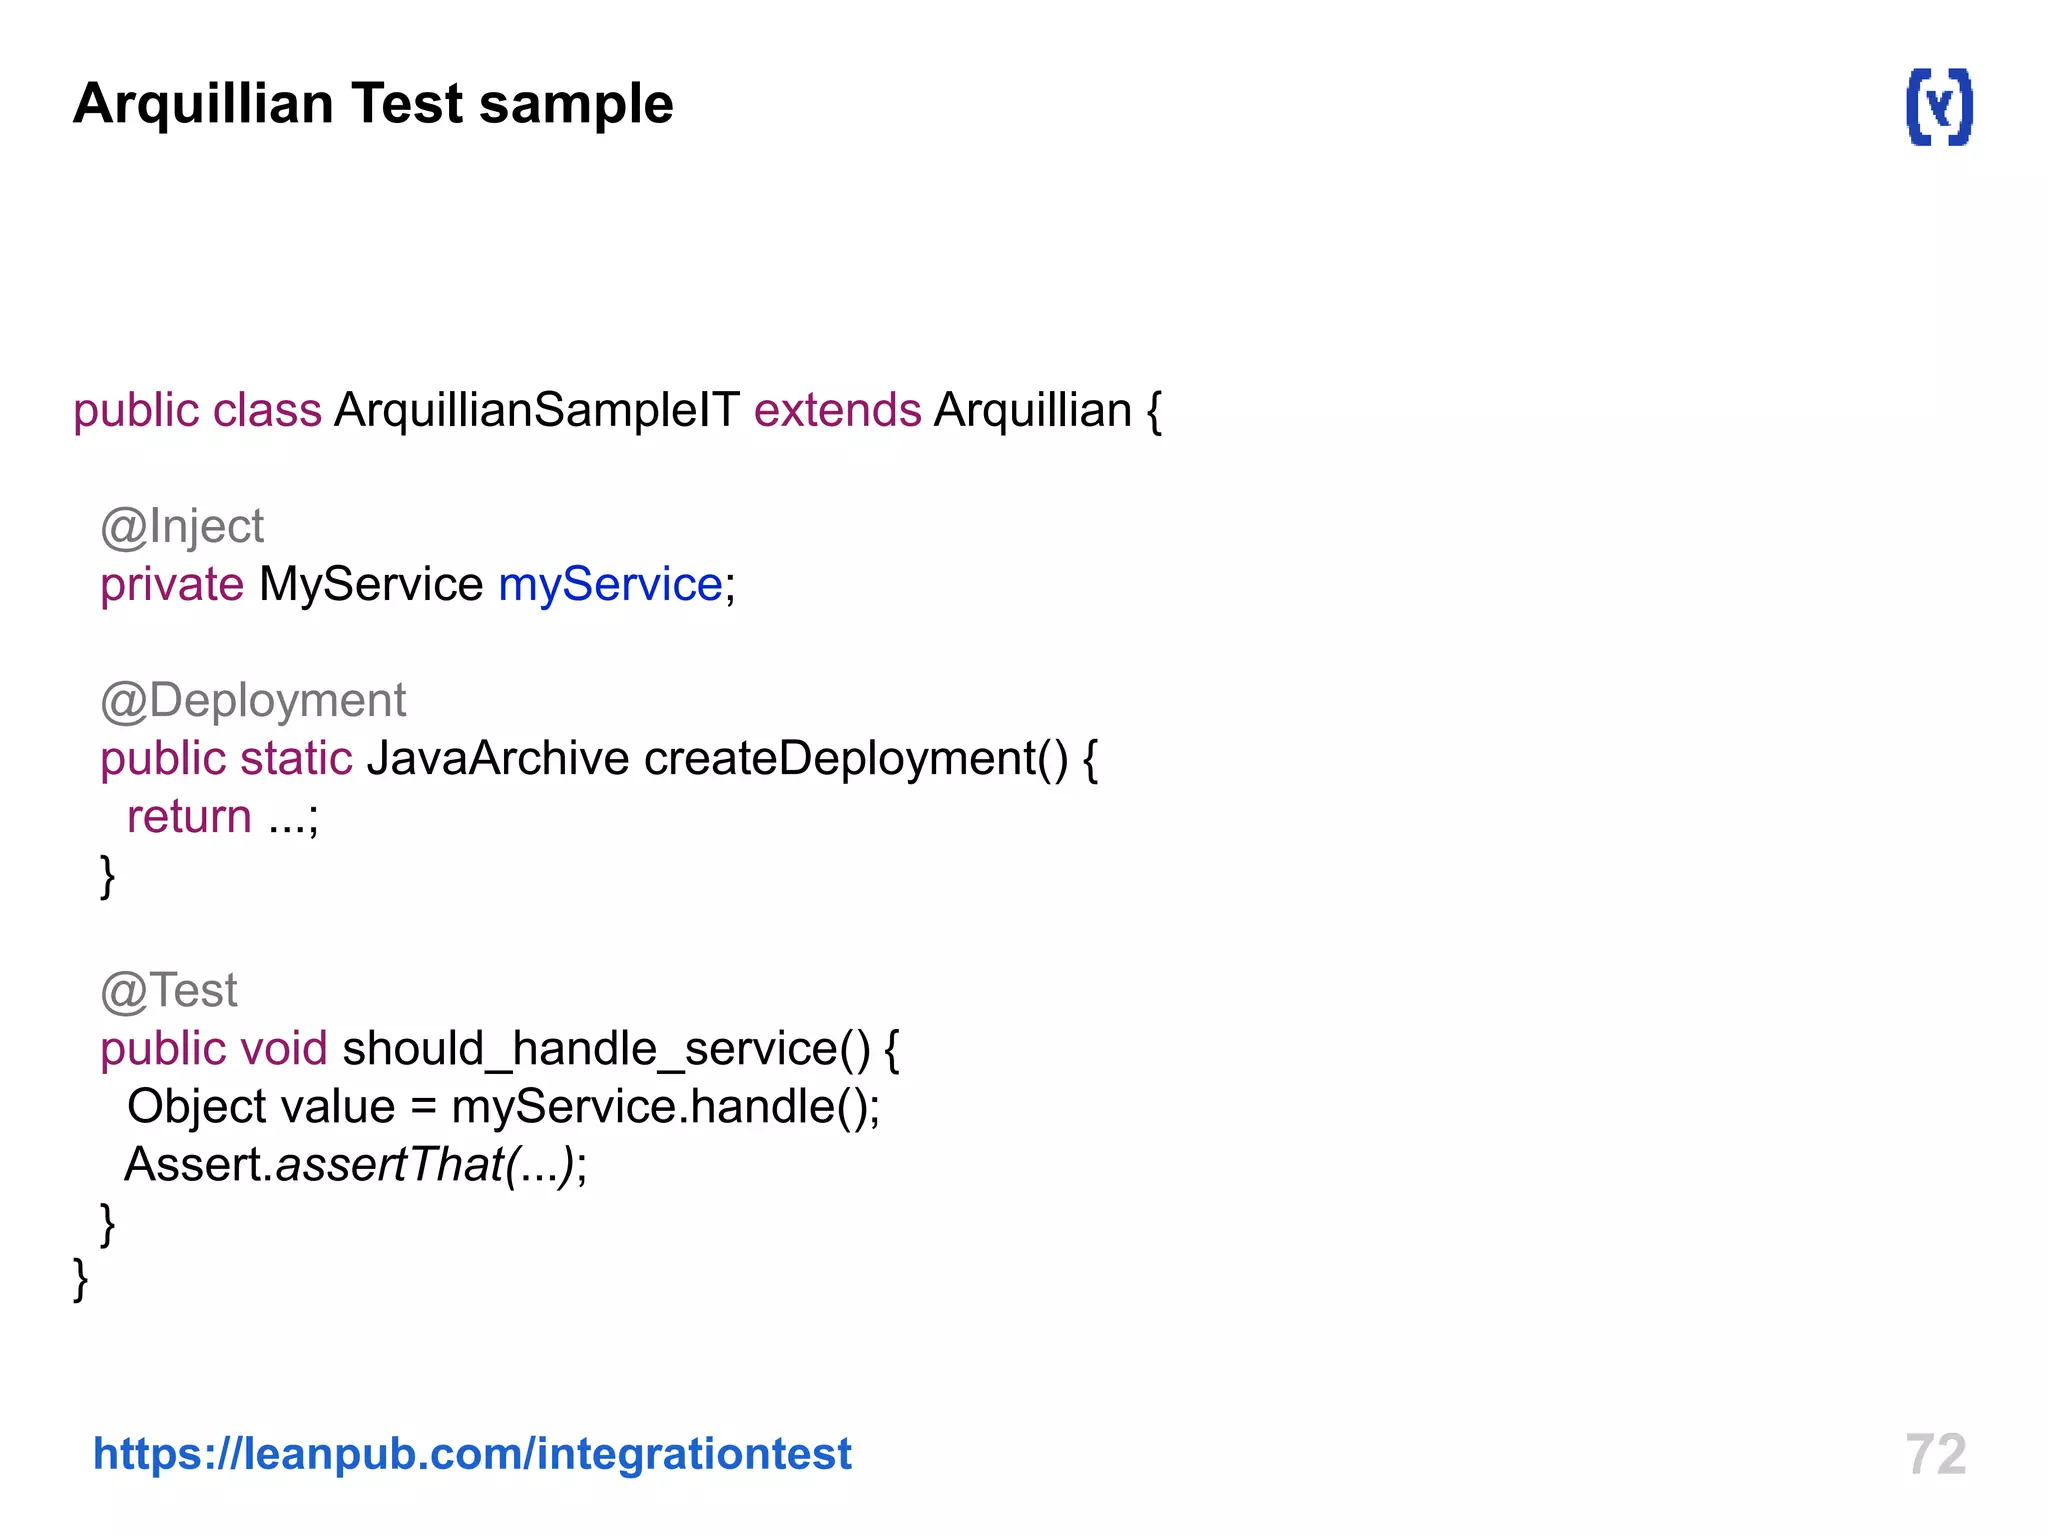Click the blue myService field name
This screenshot has height=1536, width=2048.
[x=610, y=584]
